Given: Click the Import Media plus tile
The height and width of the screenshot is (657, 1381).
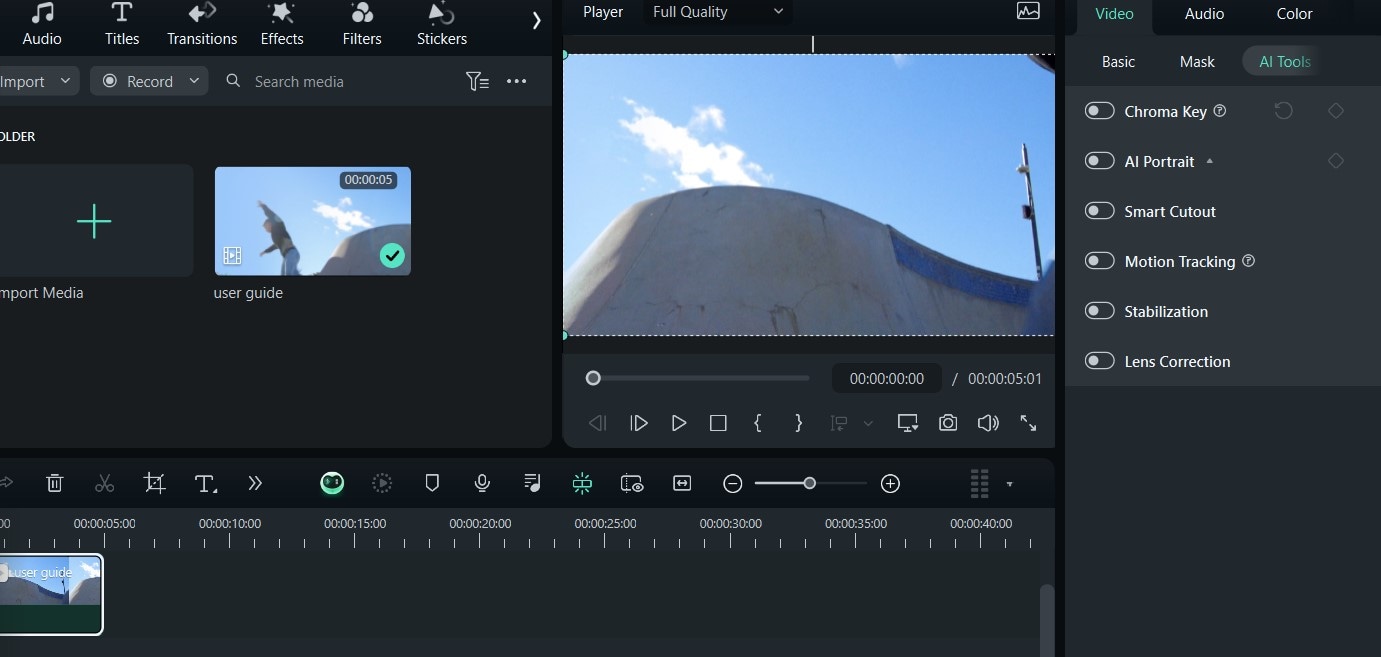Looking at the screenshot, I should point(94,220).
